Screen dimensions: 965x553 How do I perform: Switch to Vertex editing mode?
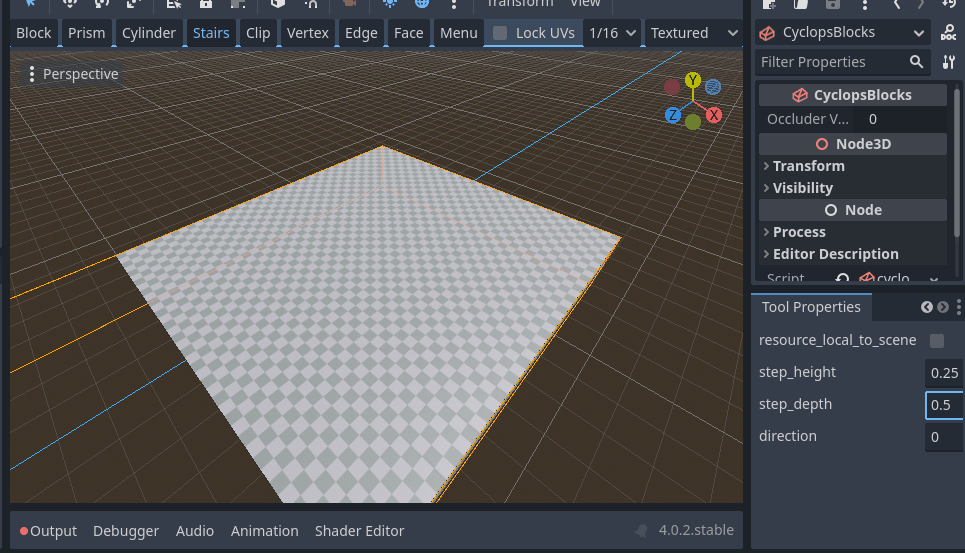[307, 33]
